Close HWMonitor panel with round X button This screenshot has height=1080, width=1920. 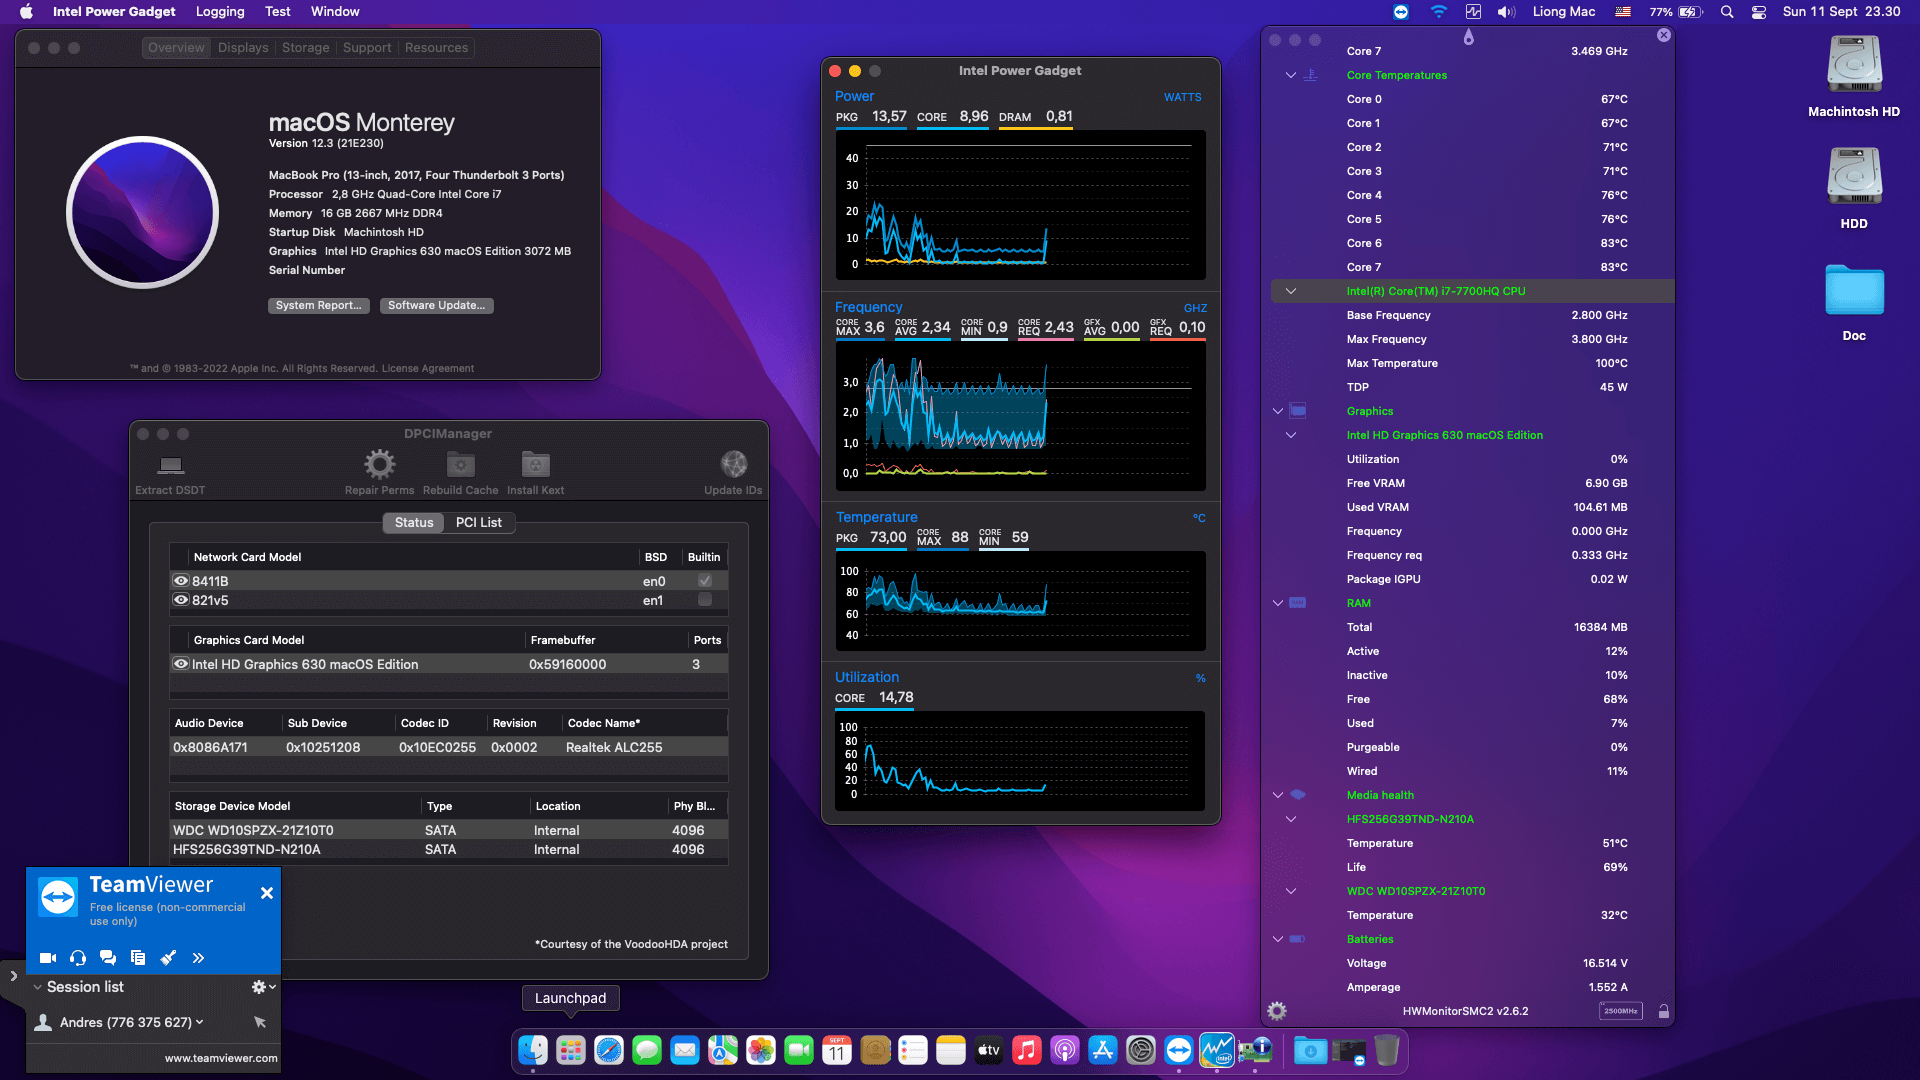click(x=1664, y=35)
